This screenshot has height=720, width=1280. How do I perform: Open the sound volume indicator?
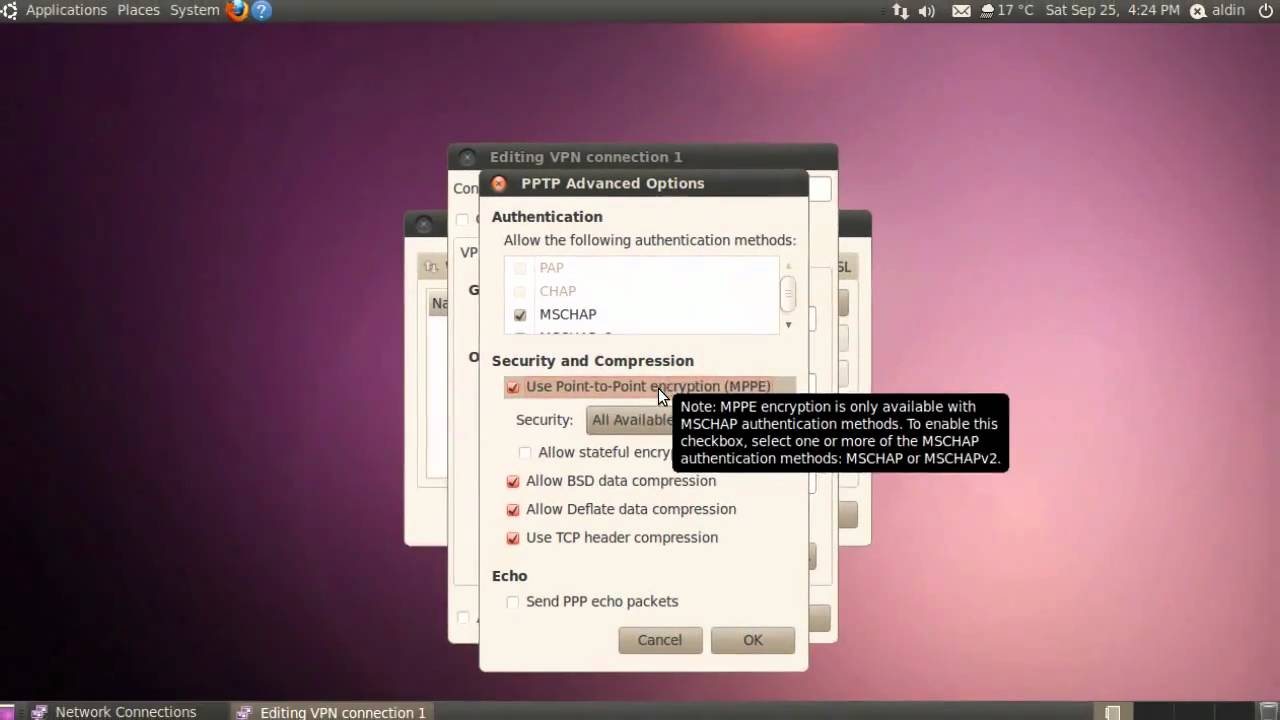coord(926,11)
